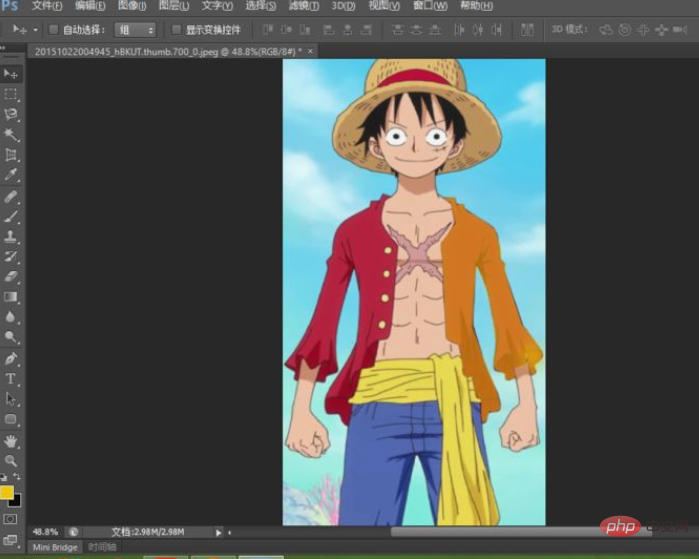Select the History Brush tool

(x=10, y=256)
